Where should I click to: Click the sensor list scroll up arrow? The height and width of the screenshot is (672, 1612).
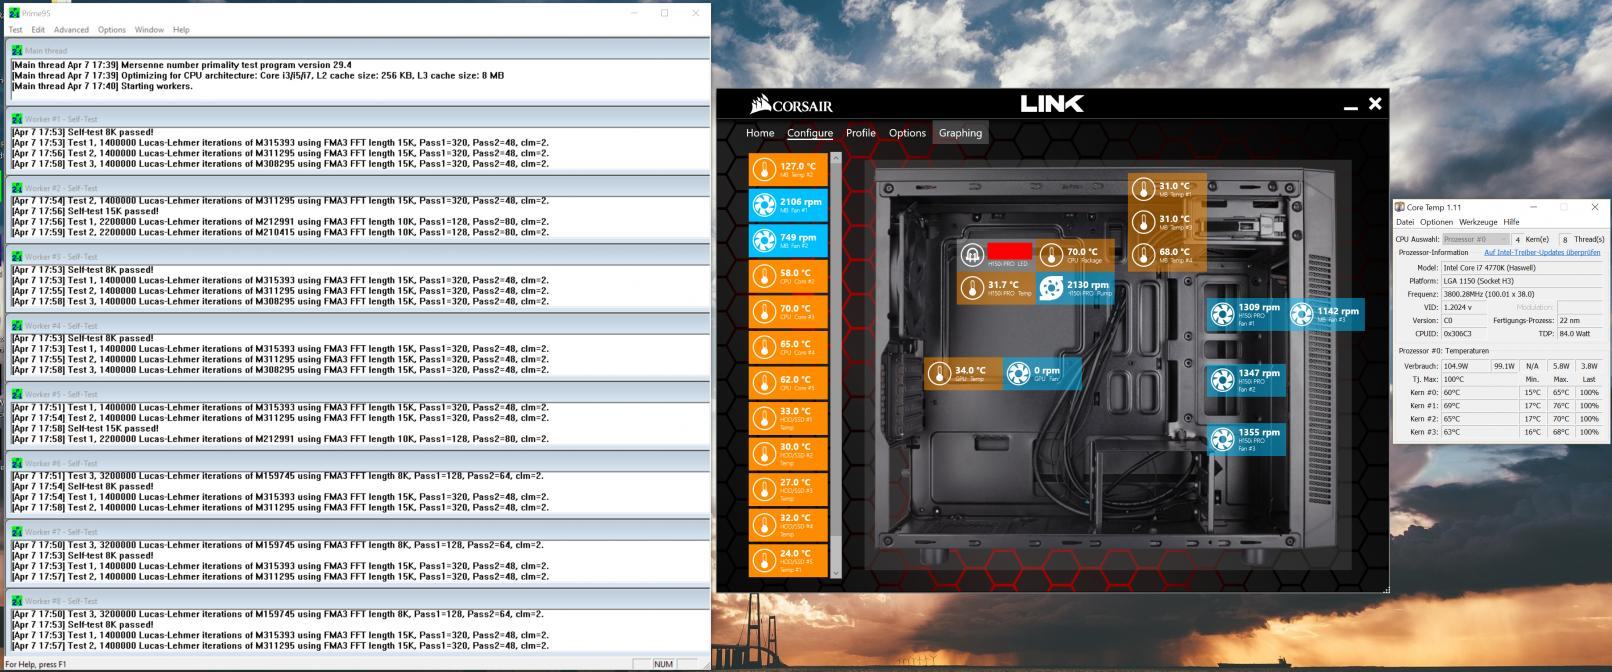(x=836, y=158)
